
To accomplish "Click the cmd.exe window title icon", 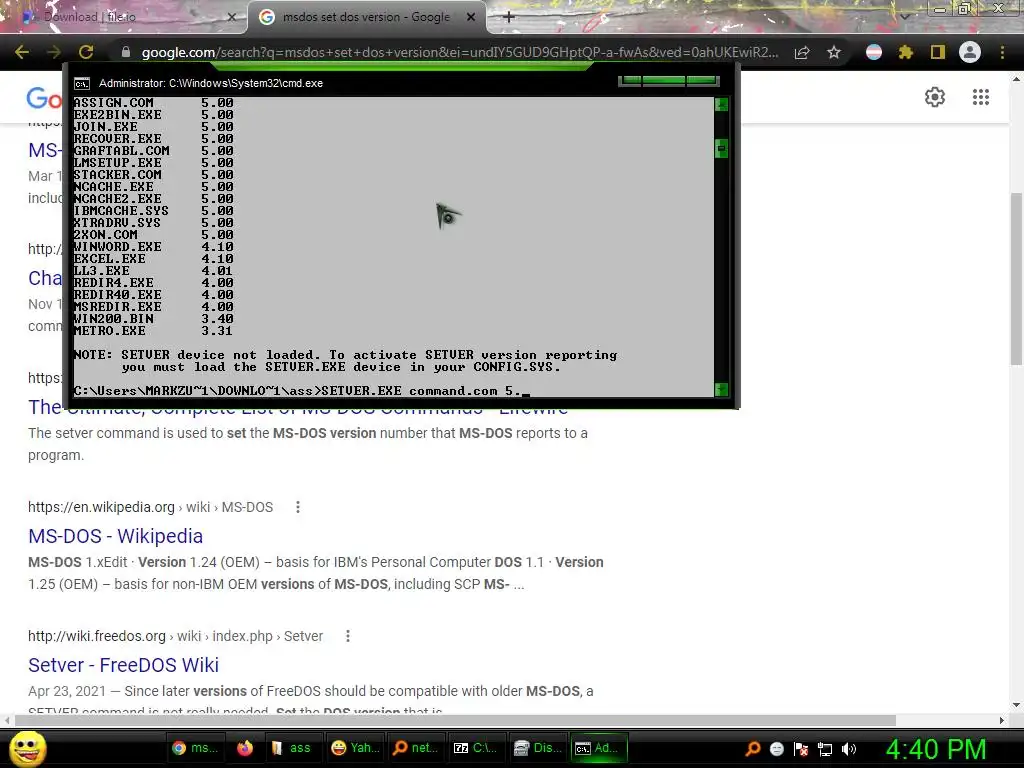I will (x=82, y=84).
